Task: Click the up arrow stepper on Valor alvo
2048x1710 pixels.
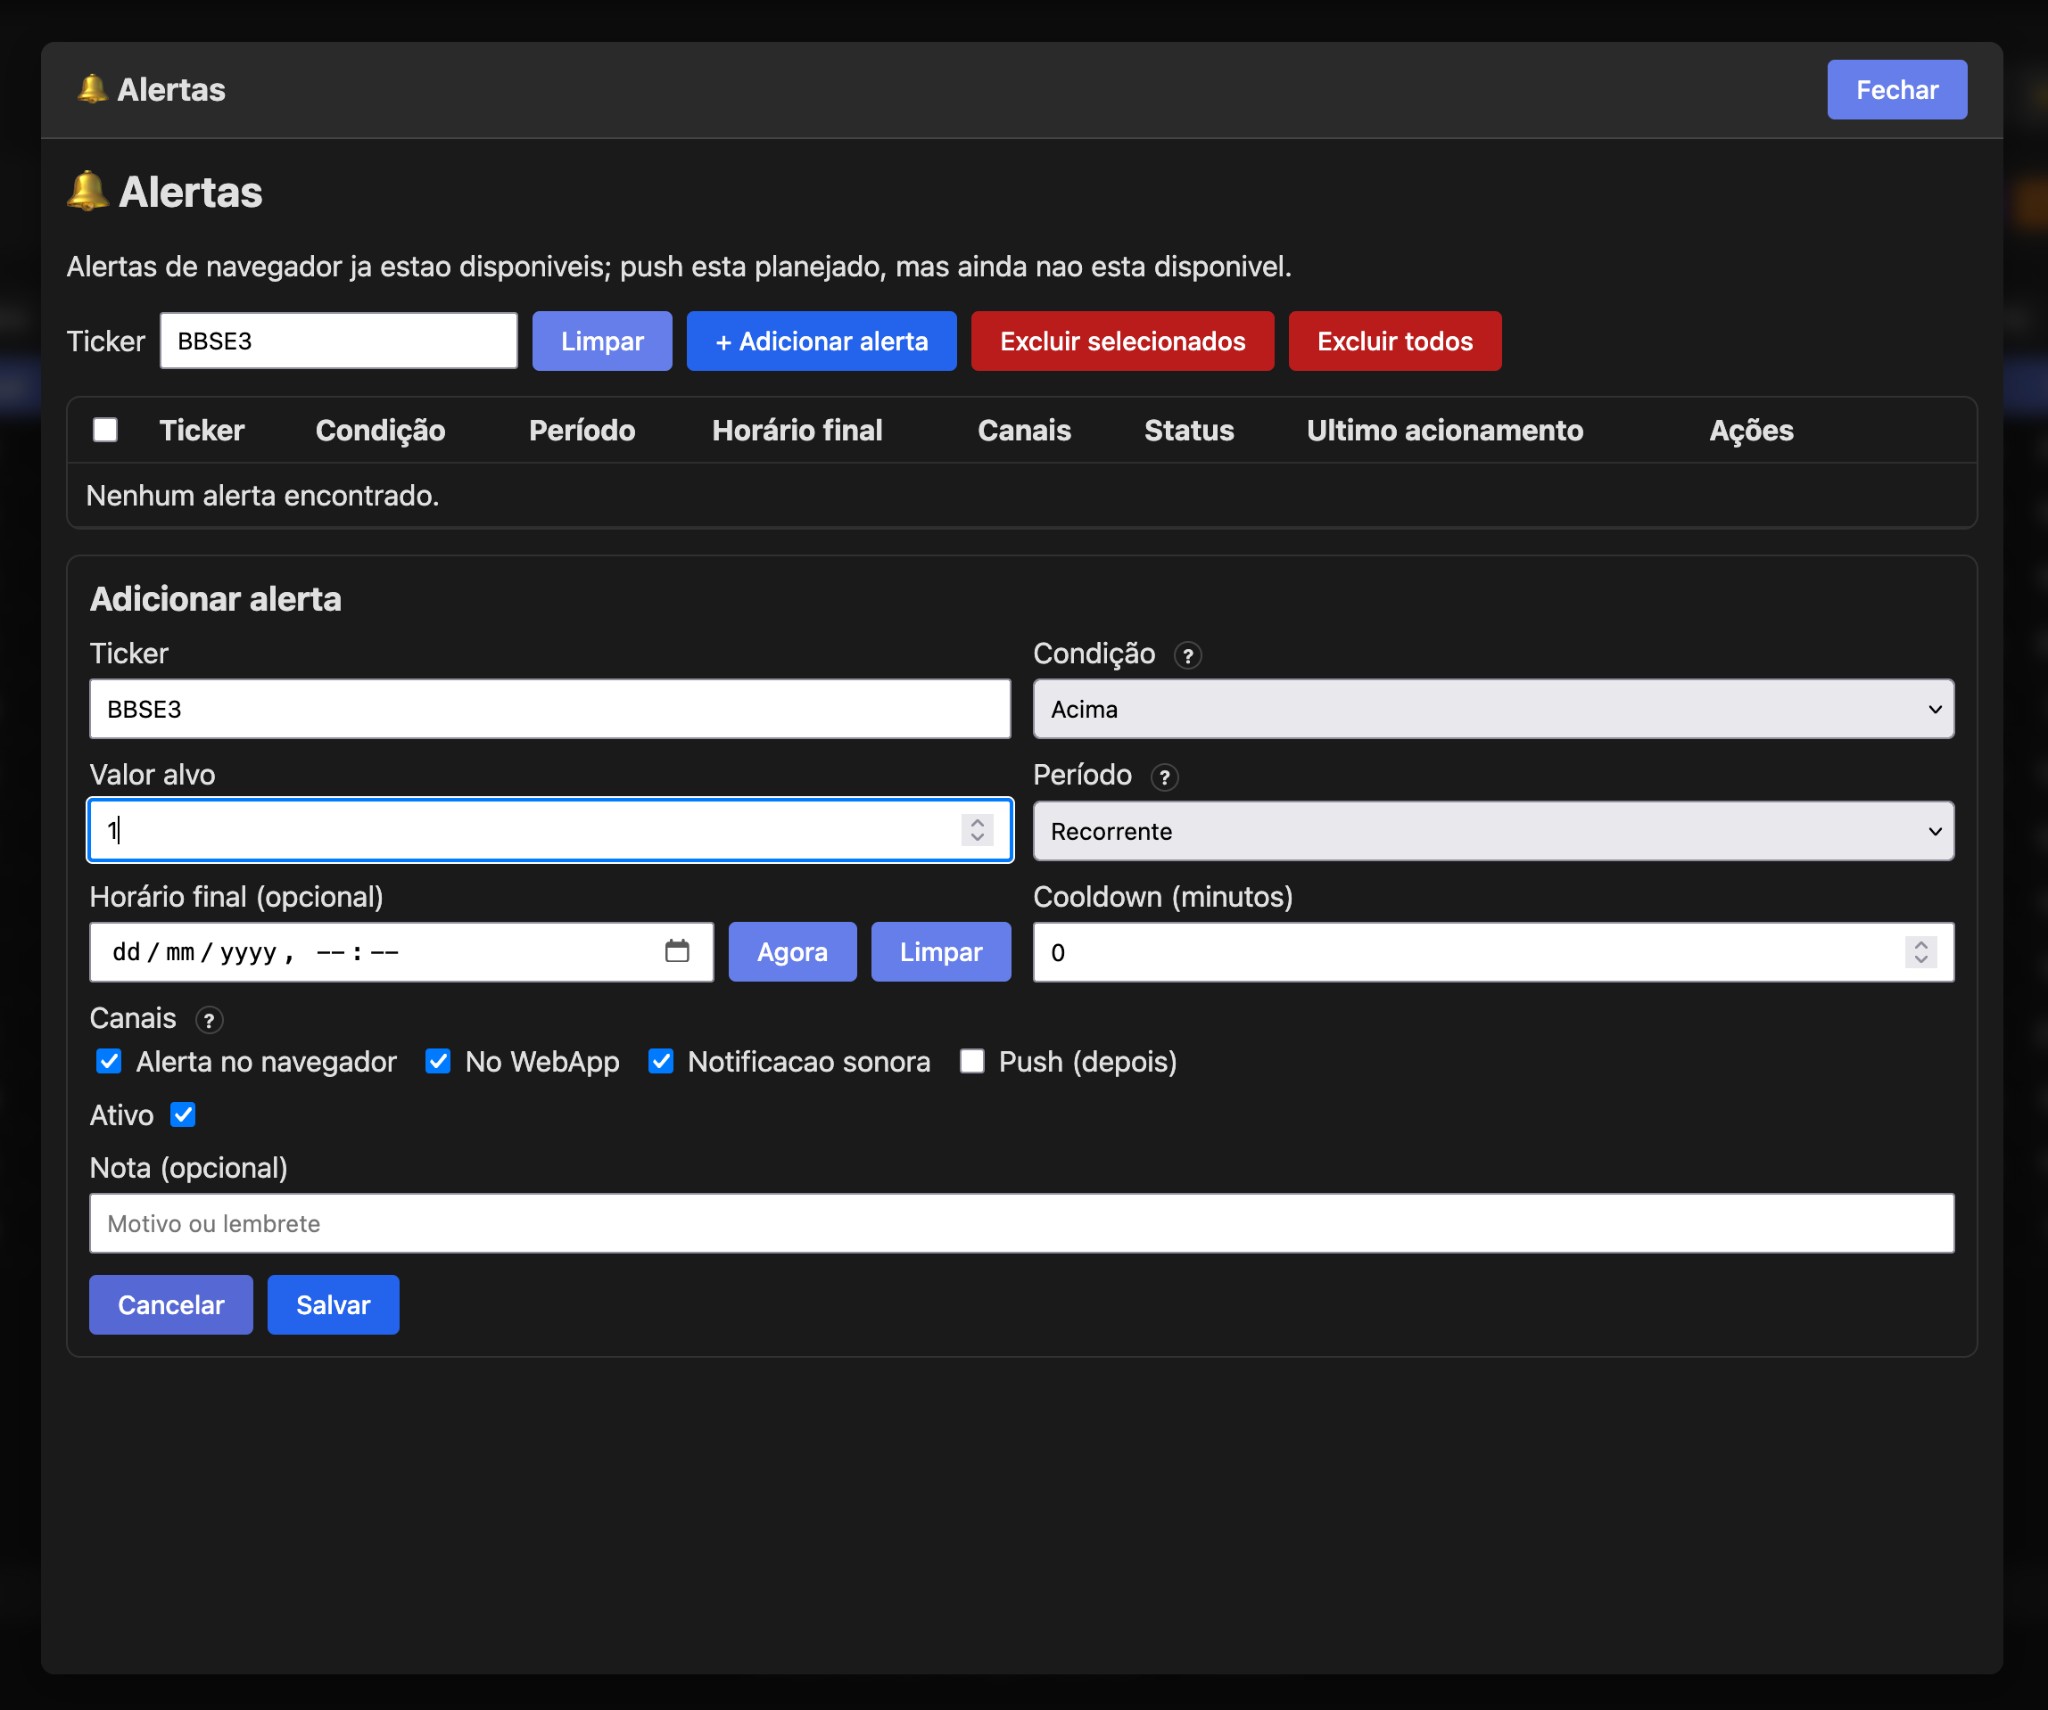Action: (976, 822)
